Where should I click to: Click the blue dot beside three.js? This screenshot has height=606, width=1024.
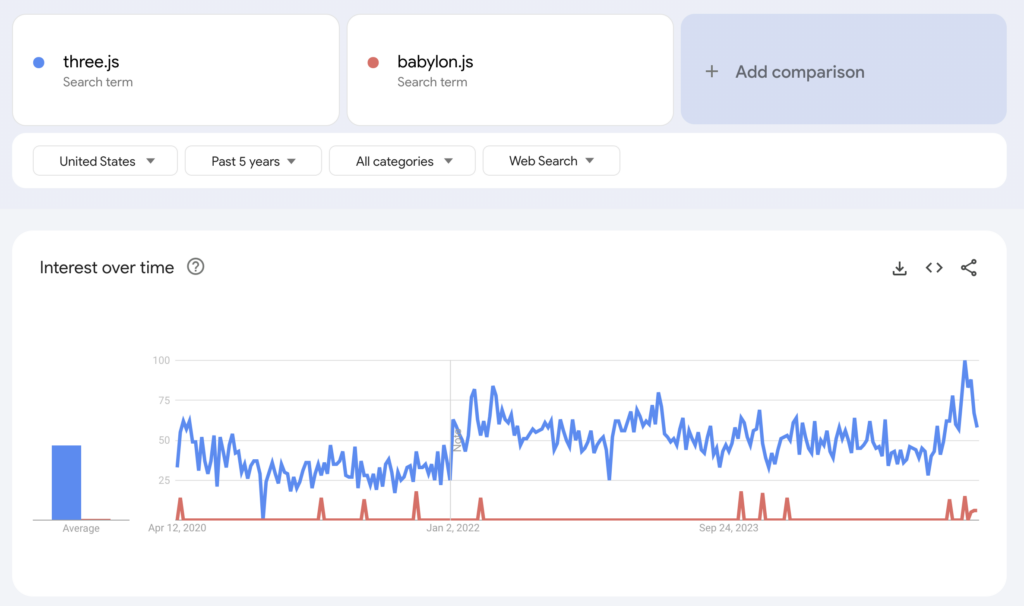(x=38, y=62)
